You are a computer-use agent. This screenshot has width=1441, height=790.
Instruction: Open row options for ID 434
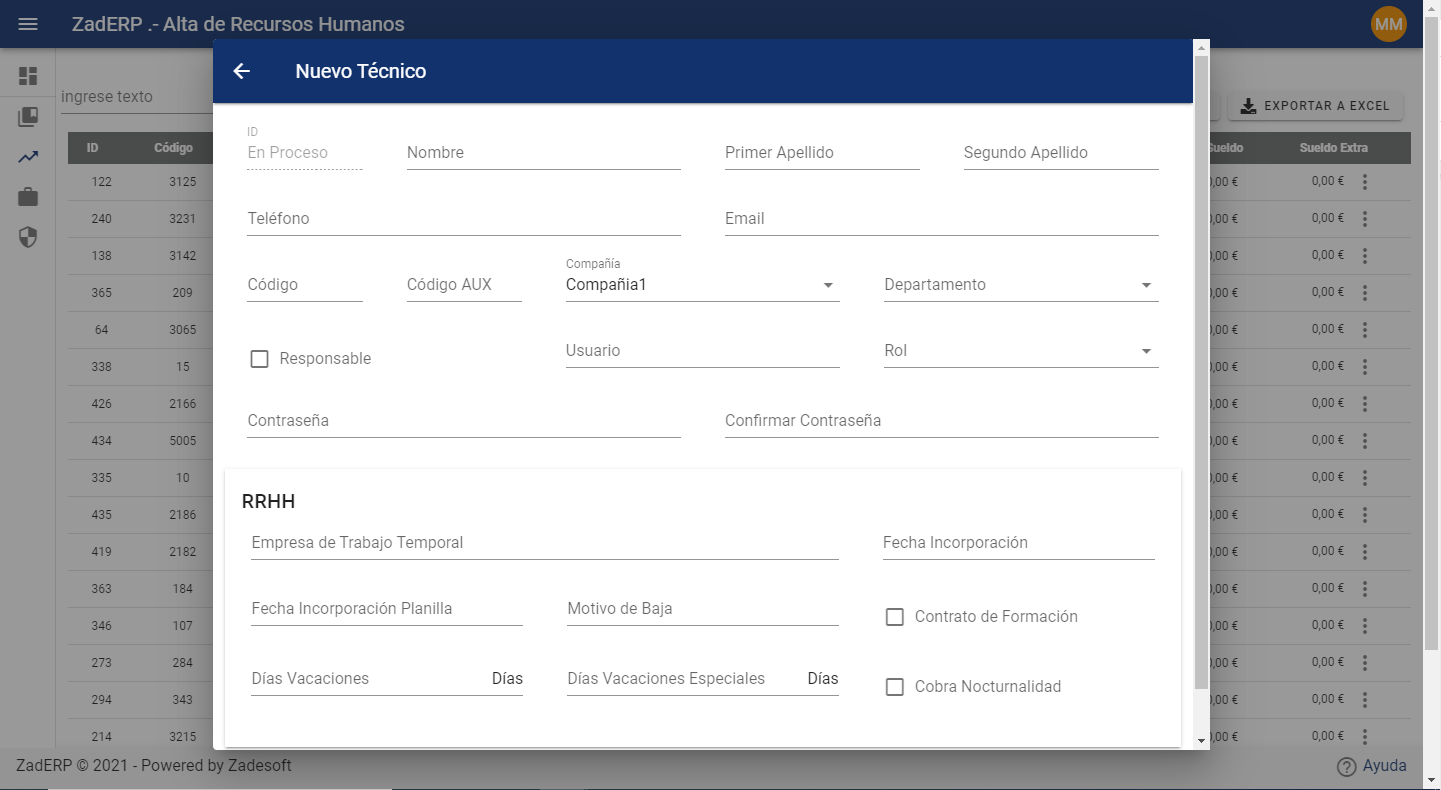(x=1365, y=441)
